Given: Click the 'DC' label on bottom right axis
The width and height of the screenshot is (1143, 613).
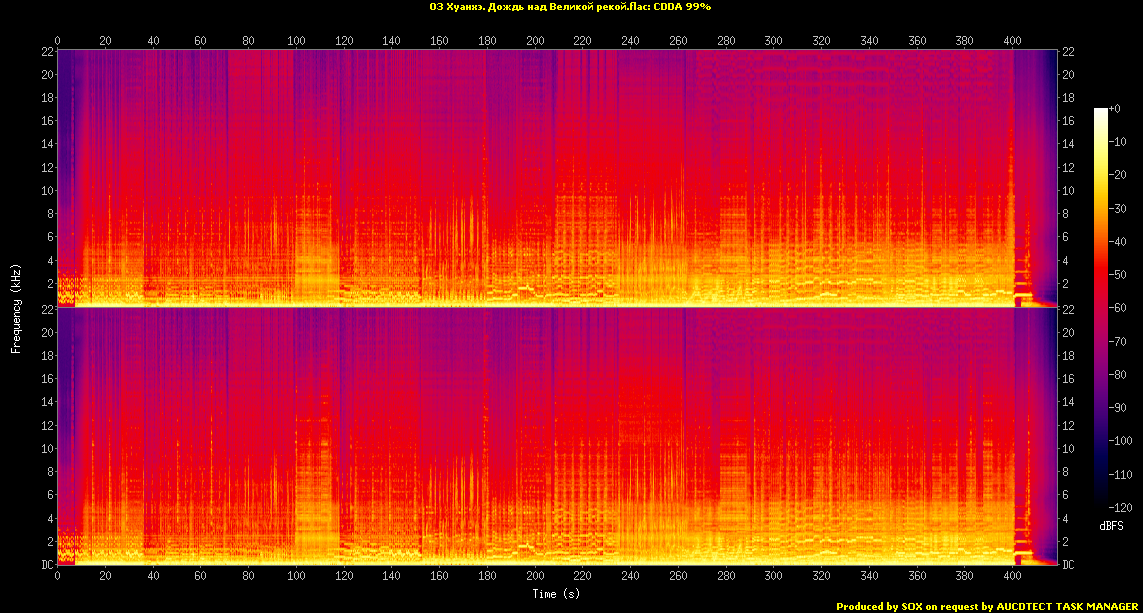Looking at the screenshot, I should [x=1069, y=565].
